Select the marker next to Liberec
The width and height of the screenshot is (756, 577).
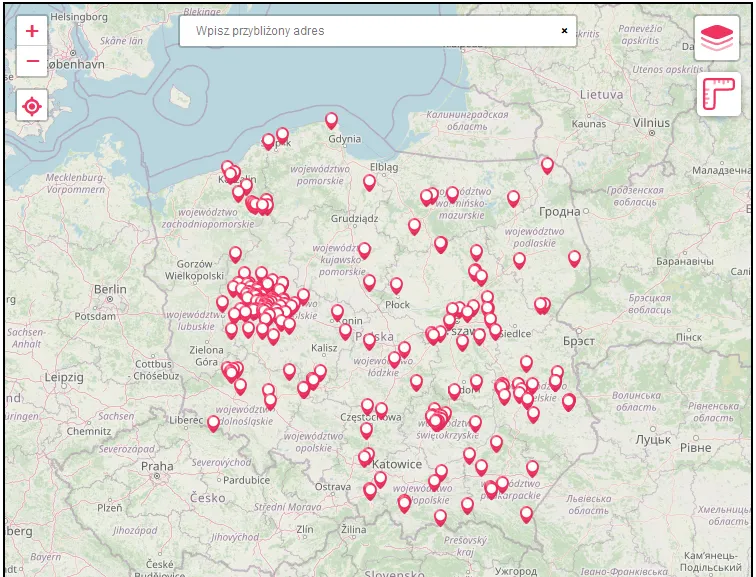click(213, 423)
